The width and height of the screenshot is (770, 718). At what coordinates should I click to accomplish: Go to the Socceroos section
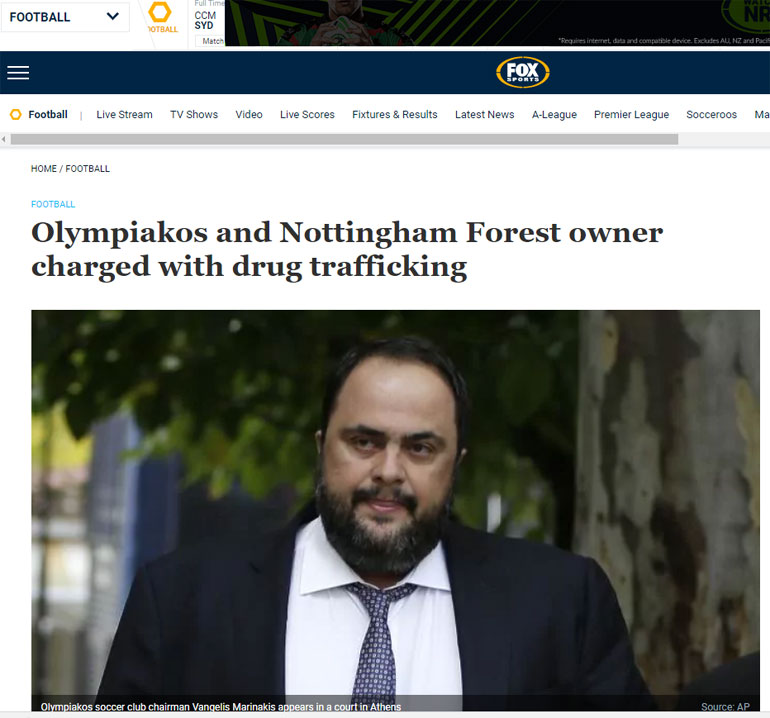coord(712,114)
